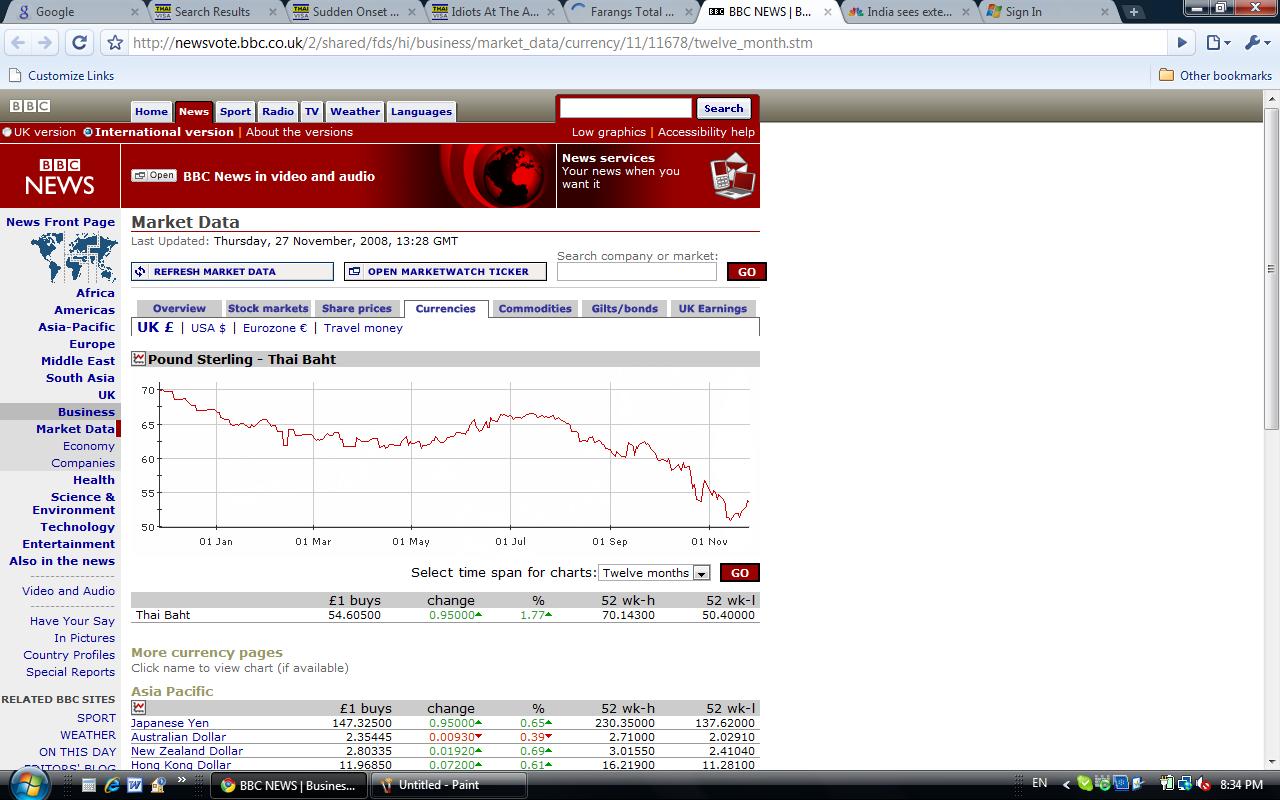Click GO next to company search

746,271
